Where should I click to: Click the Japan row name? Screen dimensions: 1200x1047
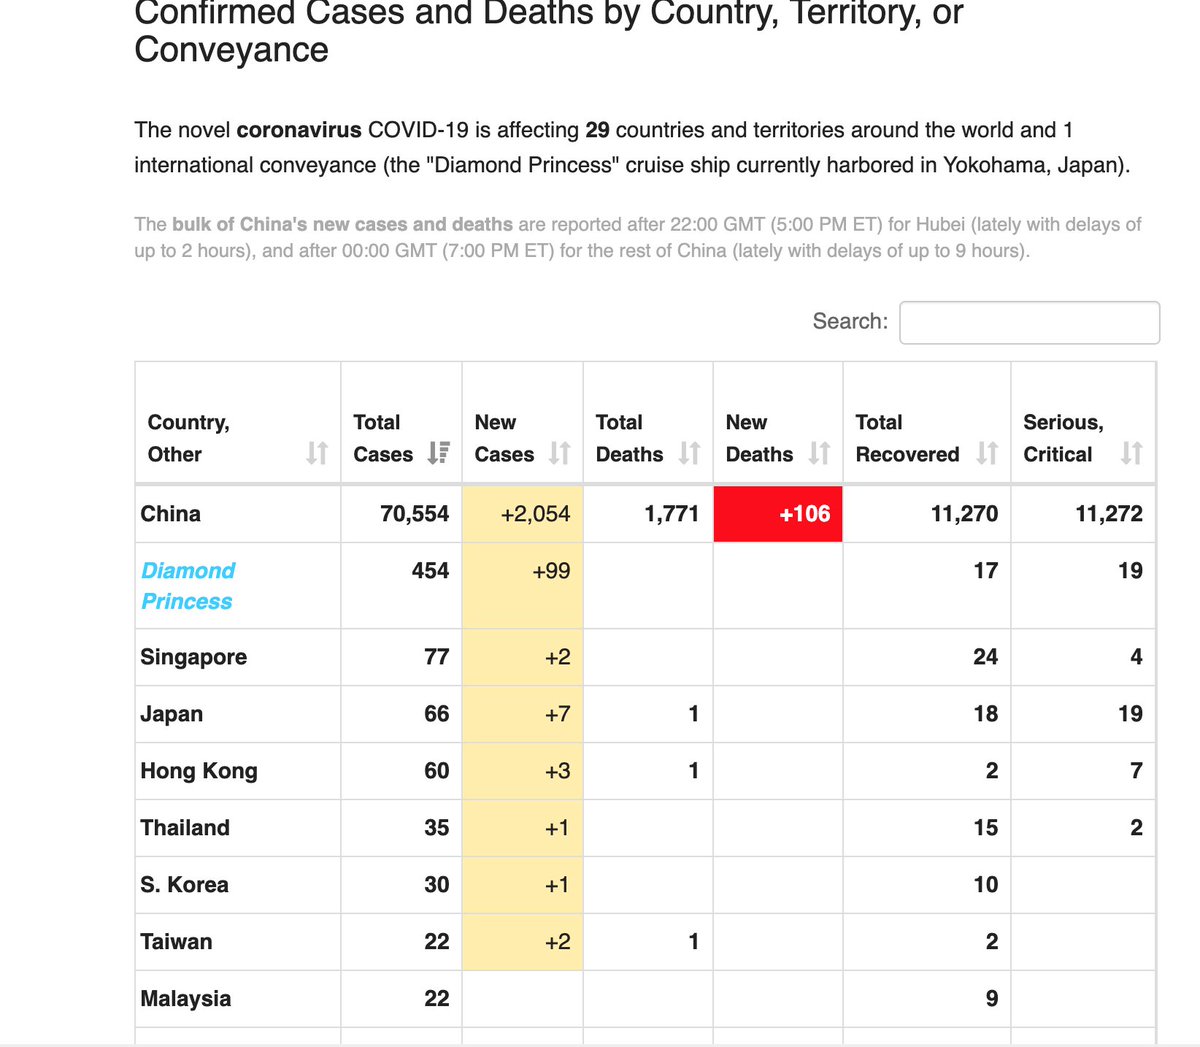tap(172, 714)
